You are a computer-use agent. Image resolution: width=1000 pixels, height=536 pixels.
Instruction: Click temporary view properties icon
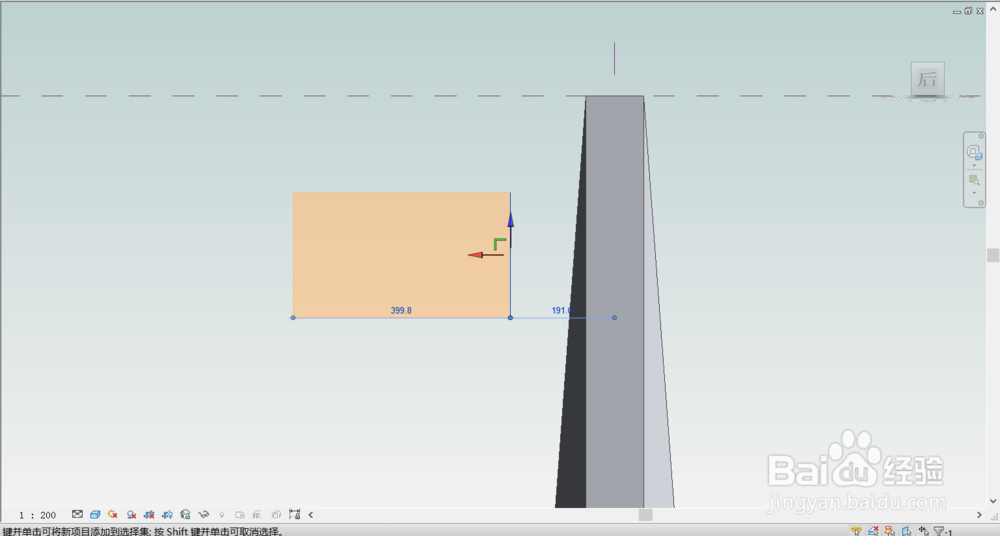tap(240, 514)
